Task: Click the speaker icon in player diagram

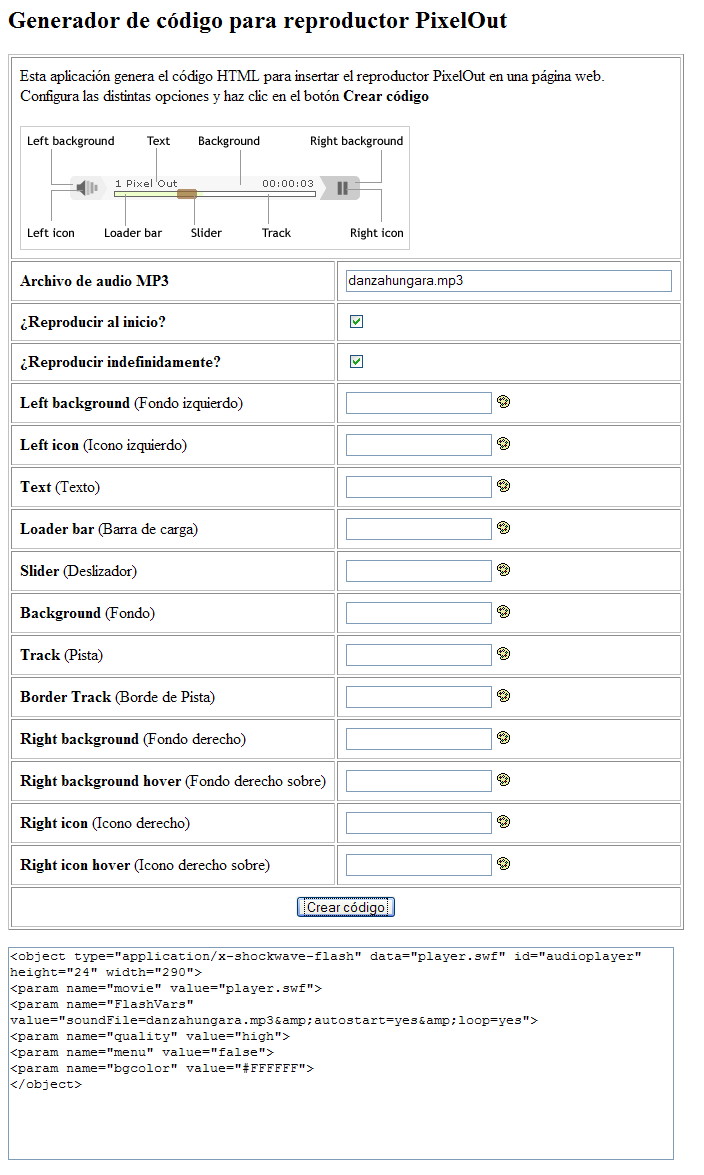Action: pyautogui.click(x=89, y=188)
